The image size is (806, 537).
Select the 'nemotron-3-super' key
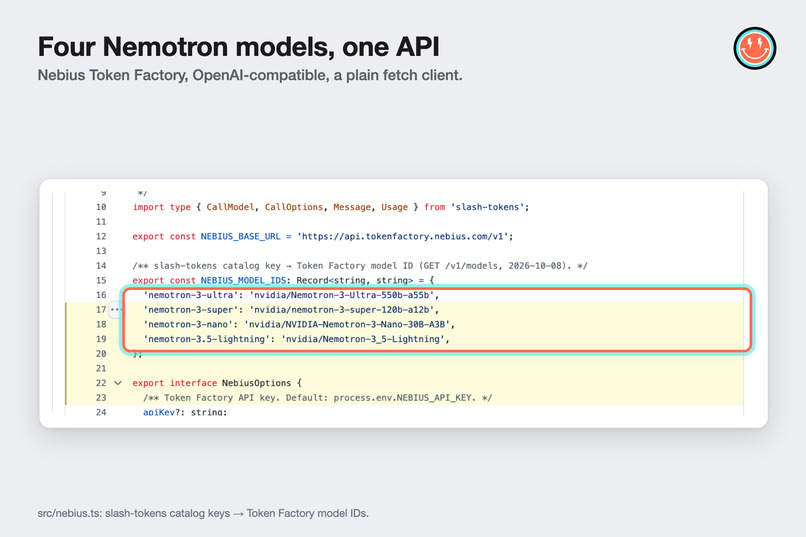(x=190, y=310)
